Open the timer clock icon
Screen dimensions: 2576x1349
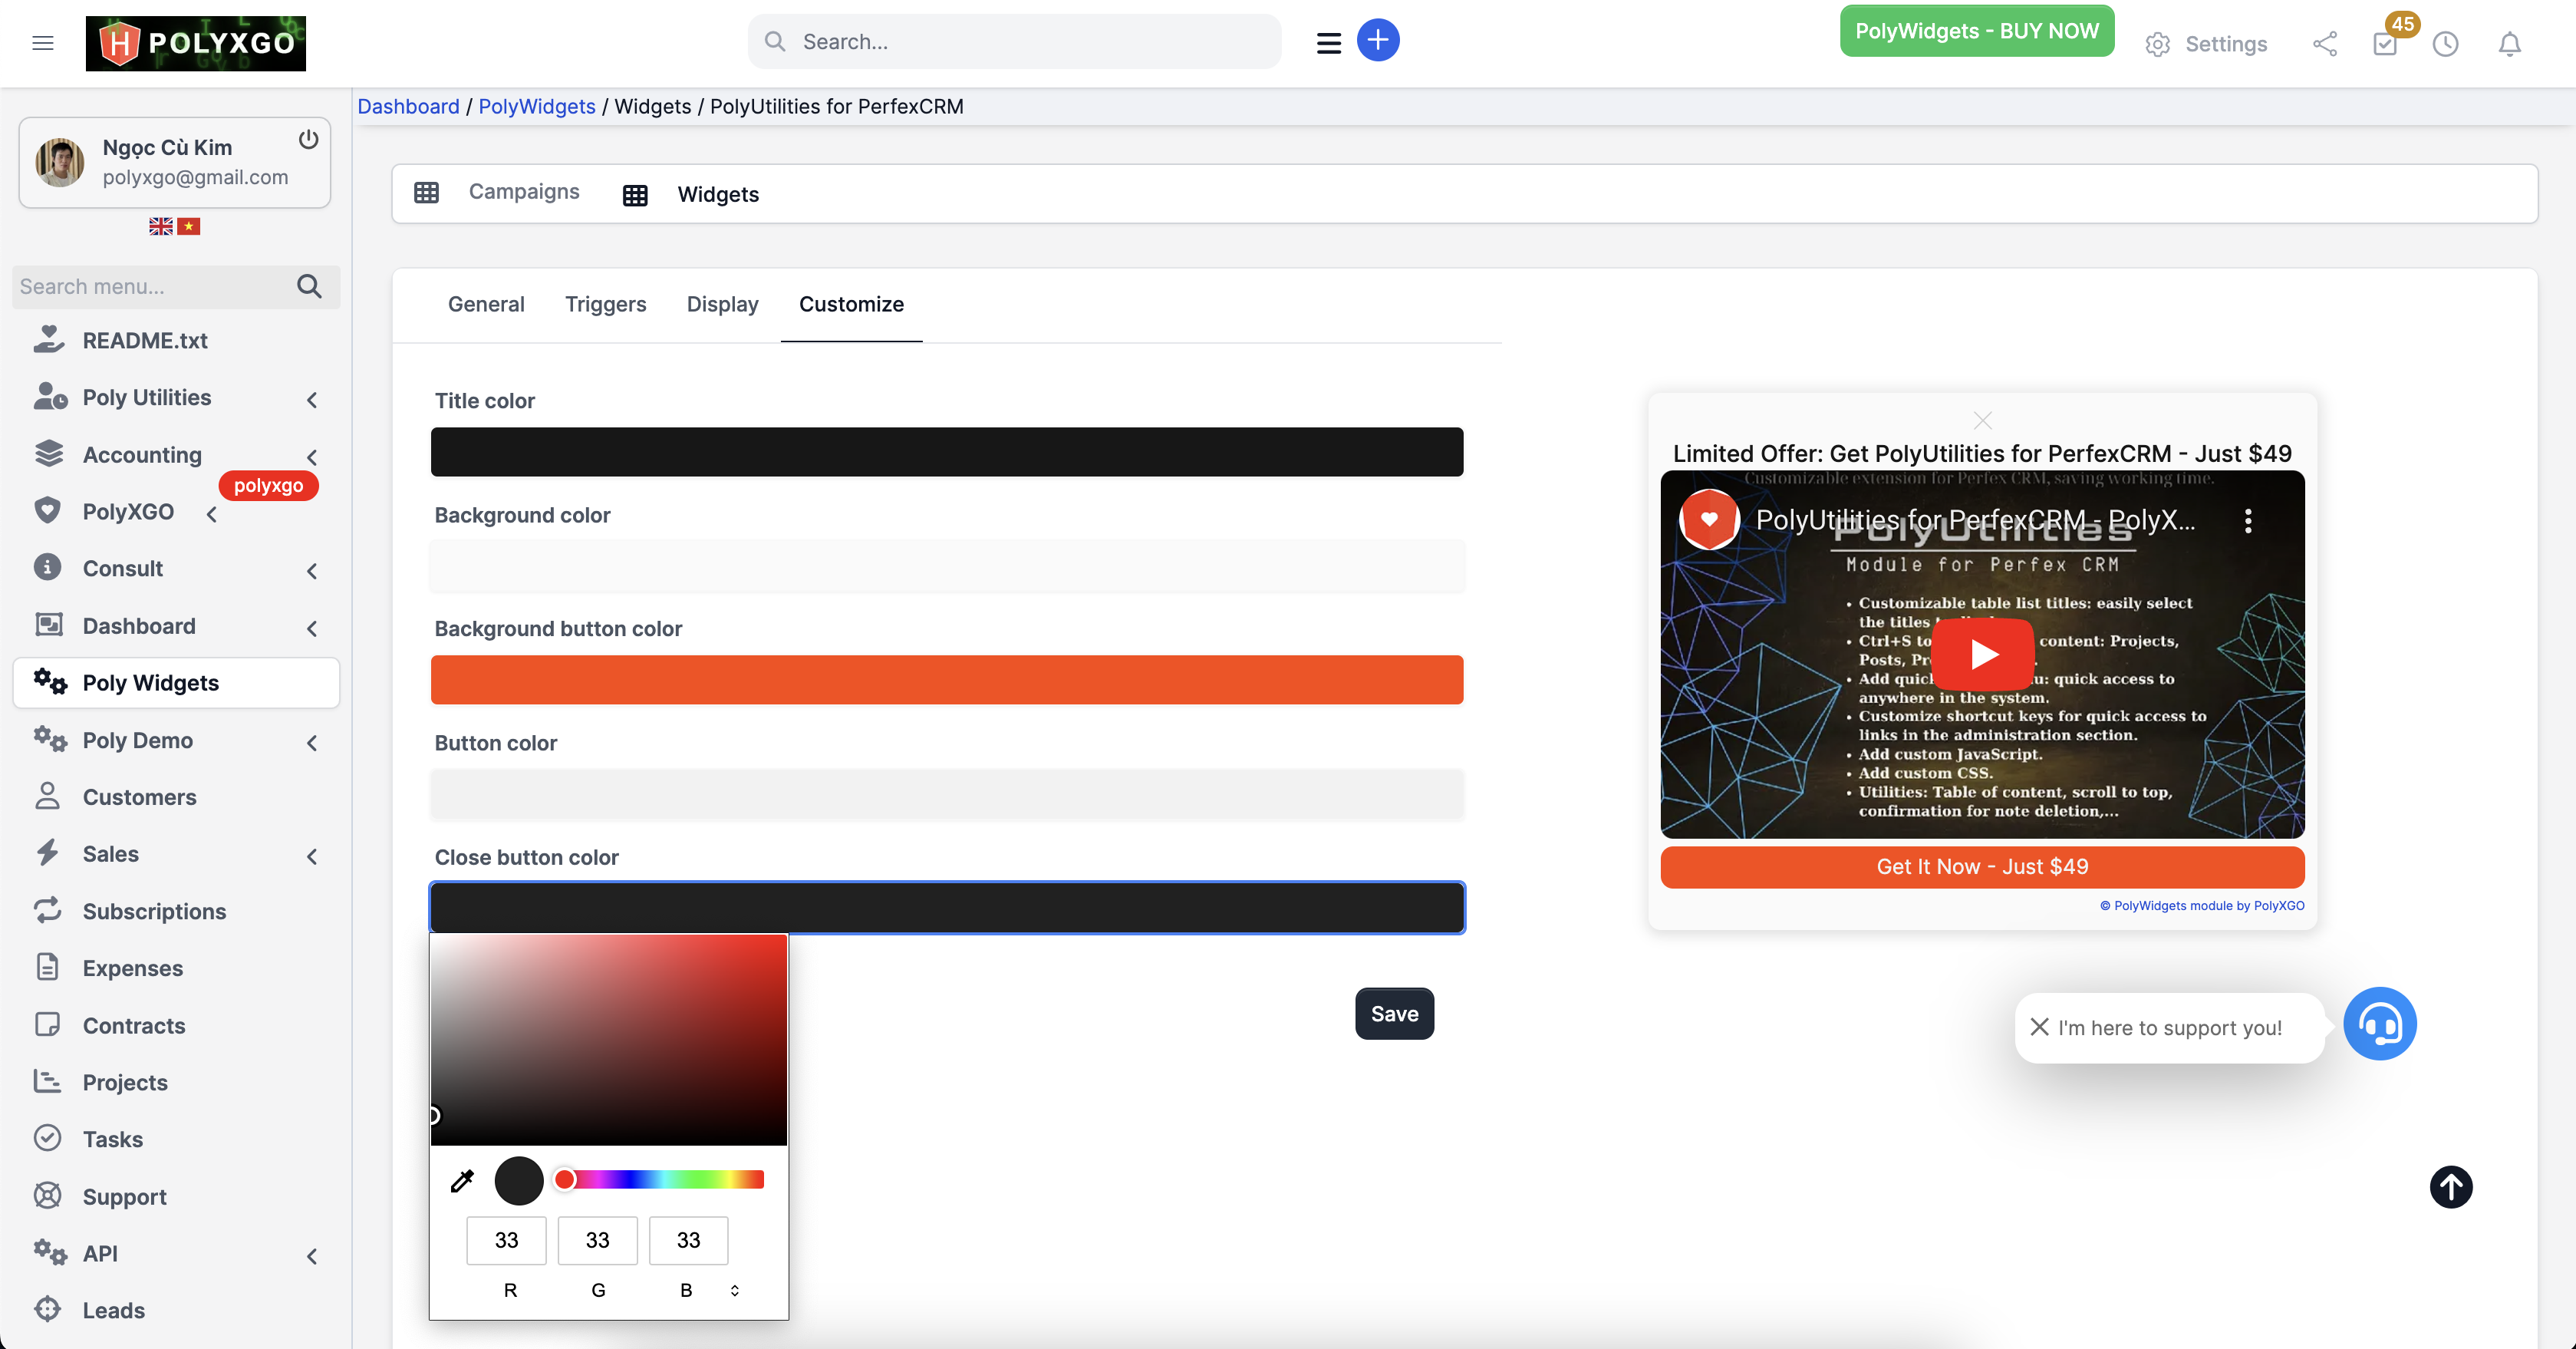pyautogui.click(x=2445, y=44)
